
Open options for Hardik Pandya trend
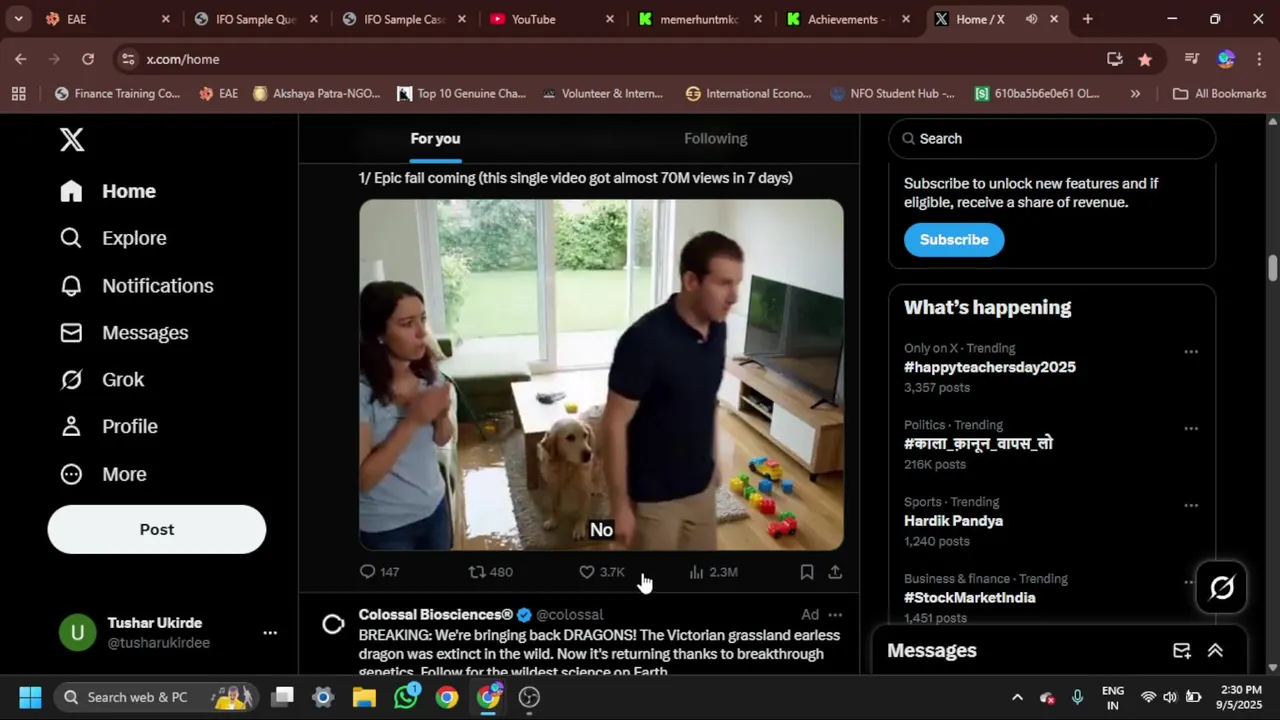tap(1191, 506)
